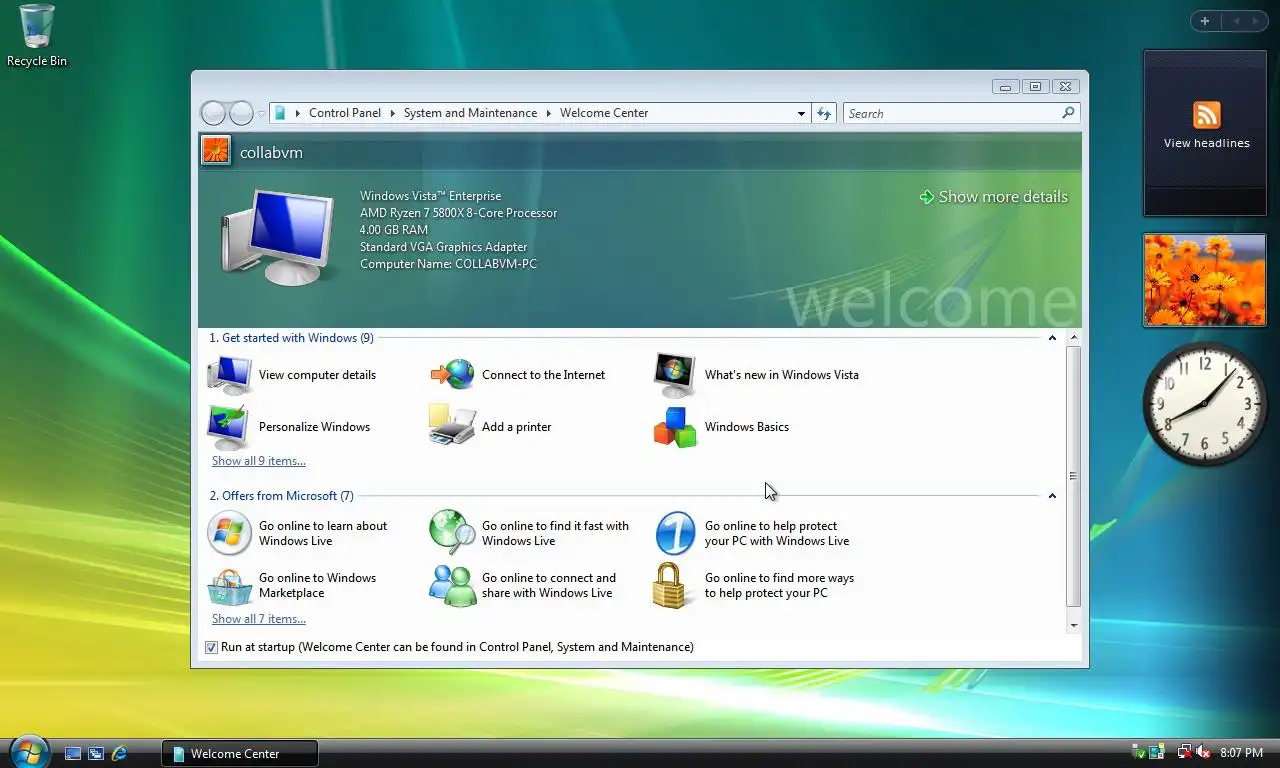Open the recent pages dropdown arrow
Viewport: 1280px width, 768px height.
[x=261, y=114]
